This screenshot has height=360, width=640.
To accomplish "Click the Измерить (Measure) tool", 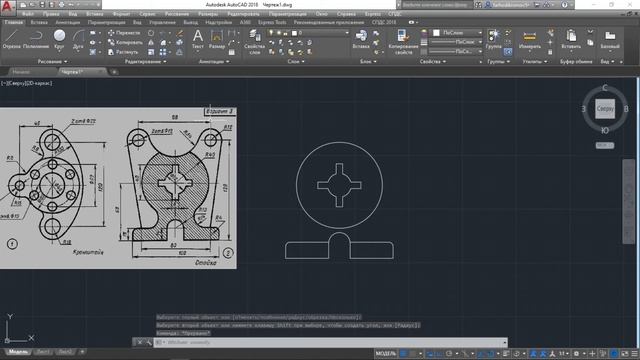I will (529, 39).
